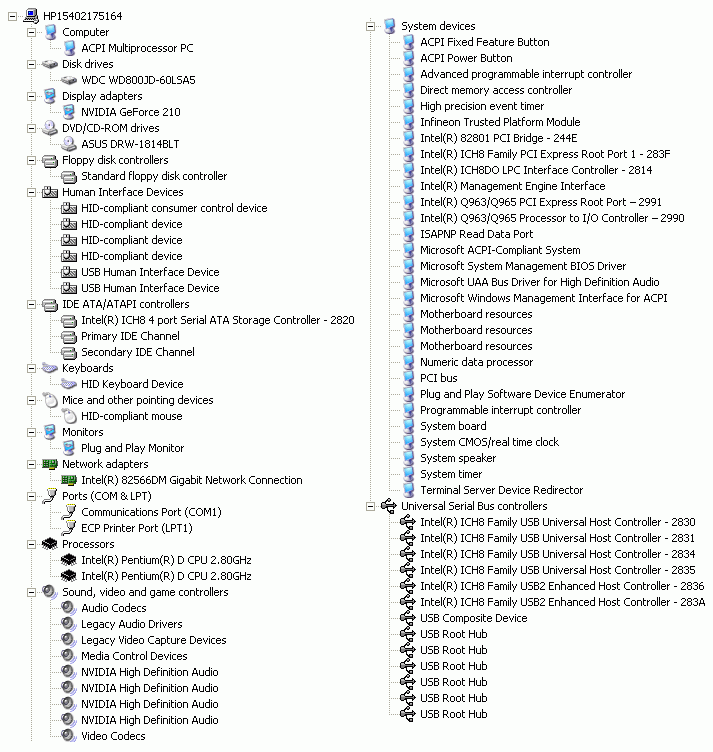The width and height of the screenshot is (713, 752).
Task: Click the IDE ATA/ATAPI controllers icon
Action: [x=50, y=305]
